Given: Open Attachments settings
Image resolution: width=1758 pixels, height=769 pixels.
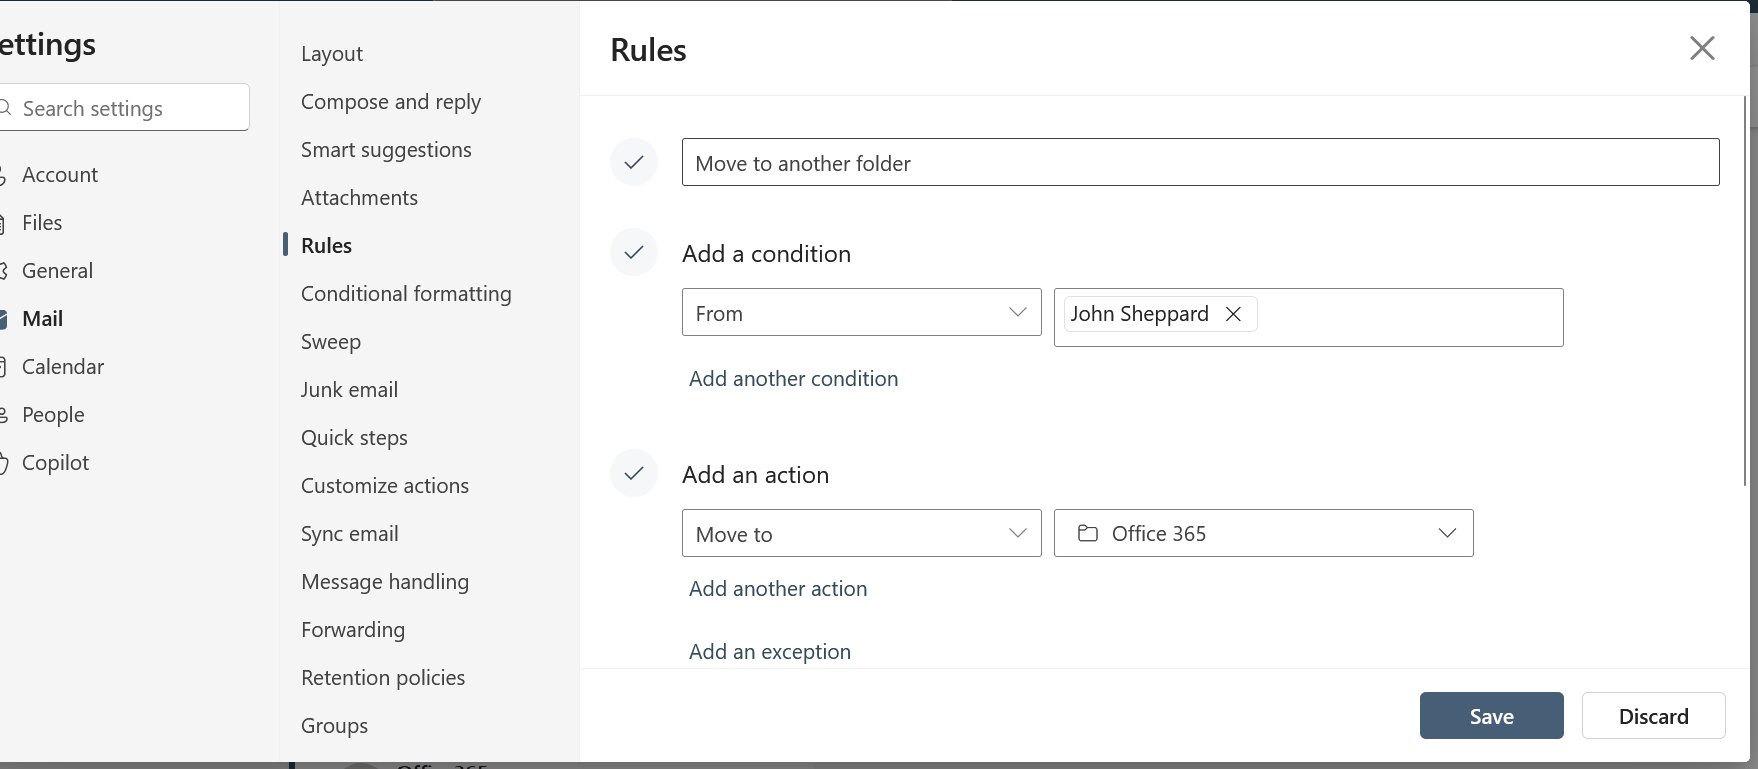Looking at the screenshot, I should click(359, 198).
